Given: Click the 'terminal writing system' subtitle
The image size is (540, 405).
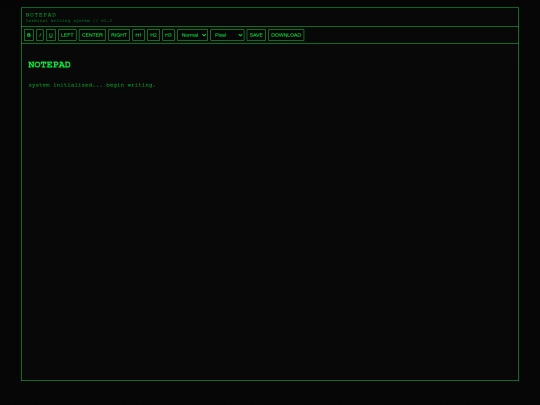Looking at the screenshot, I should pyautogui.click(x=69, y=21).
